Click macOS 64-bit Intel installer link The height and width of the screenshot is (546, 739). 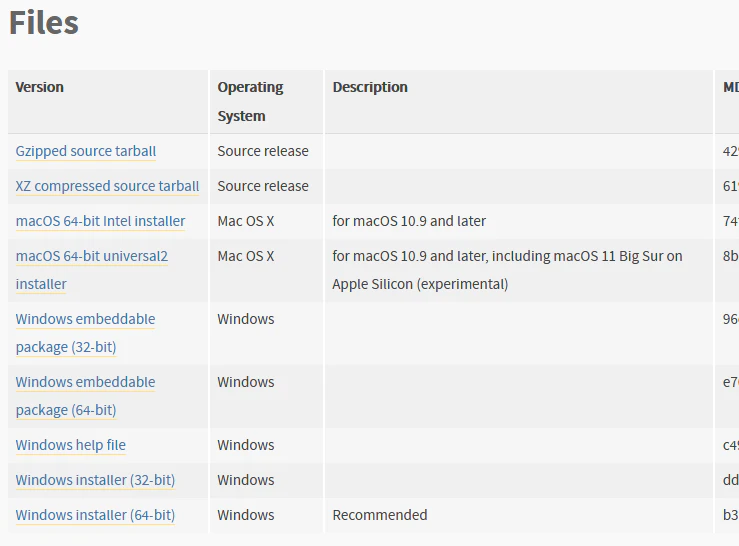(100, 221)
